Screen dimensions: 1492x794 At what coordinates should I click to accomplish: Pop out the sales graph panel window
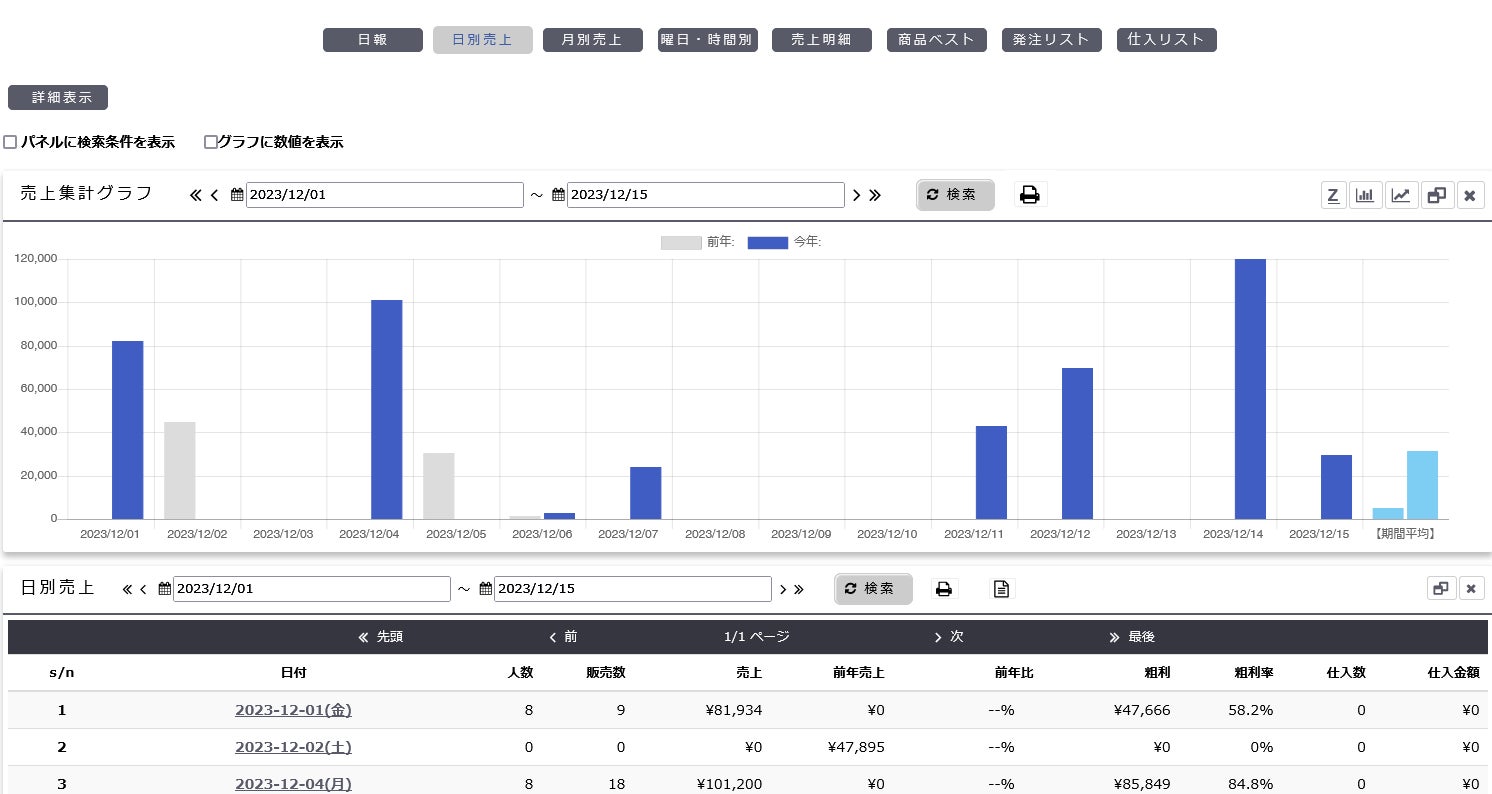1436,195
